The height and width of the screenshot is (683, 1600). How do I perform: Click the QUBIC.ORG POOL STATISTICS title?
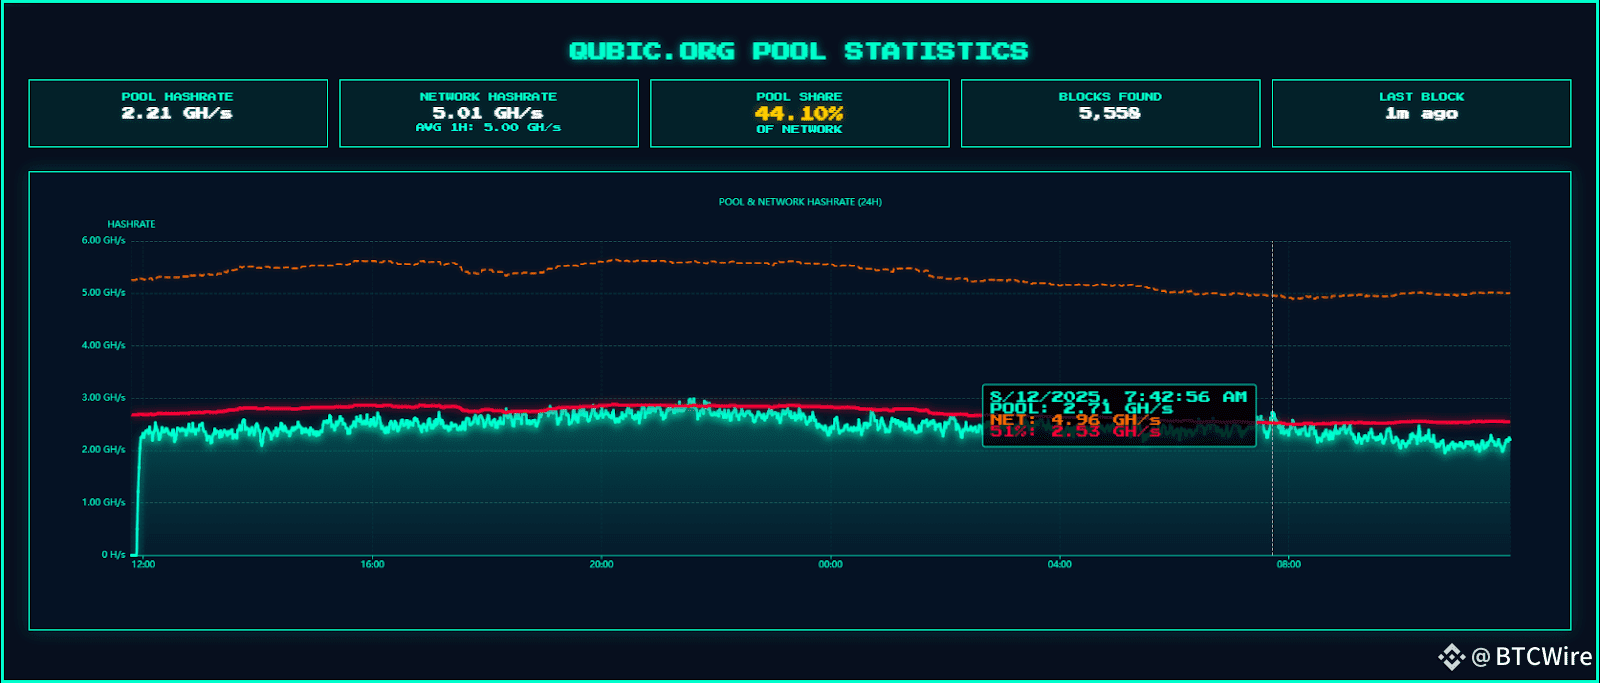click(798, 51)
